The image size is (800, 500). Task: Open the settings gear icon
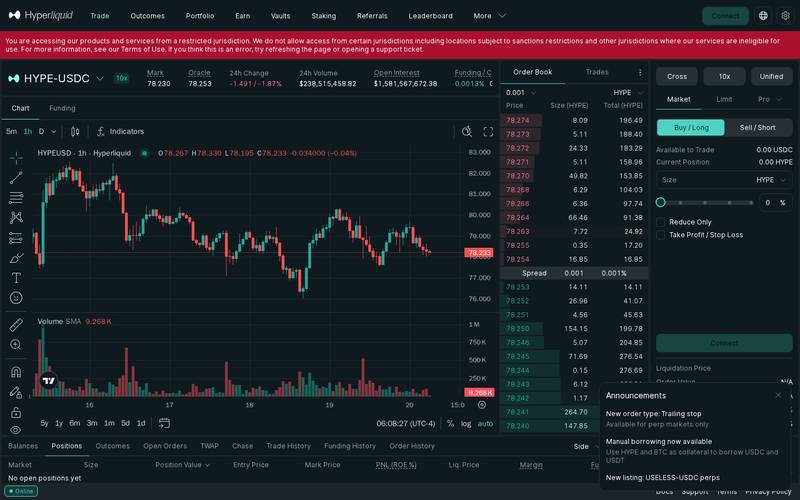point(786,16)
